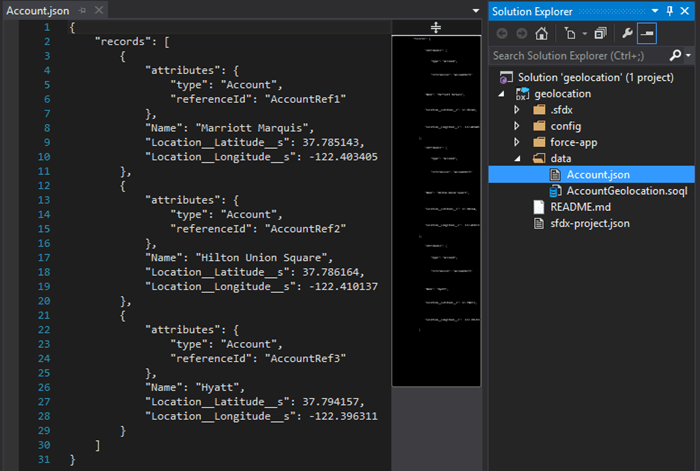Click the magnifier search icon in Solution Explorer
This screenshot has width=700, height=471.
[675, 55]
